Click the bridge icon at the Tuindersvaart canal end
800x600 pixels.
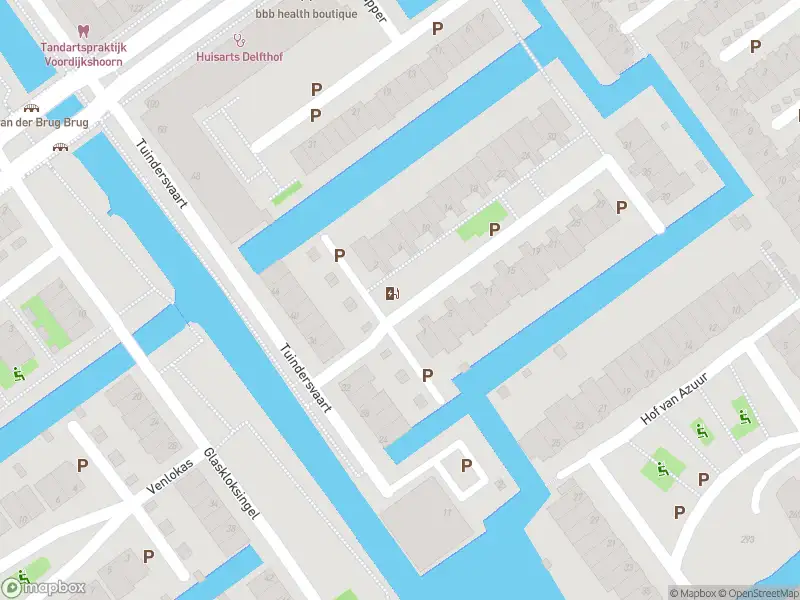(60, 147)
